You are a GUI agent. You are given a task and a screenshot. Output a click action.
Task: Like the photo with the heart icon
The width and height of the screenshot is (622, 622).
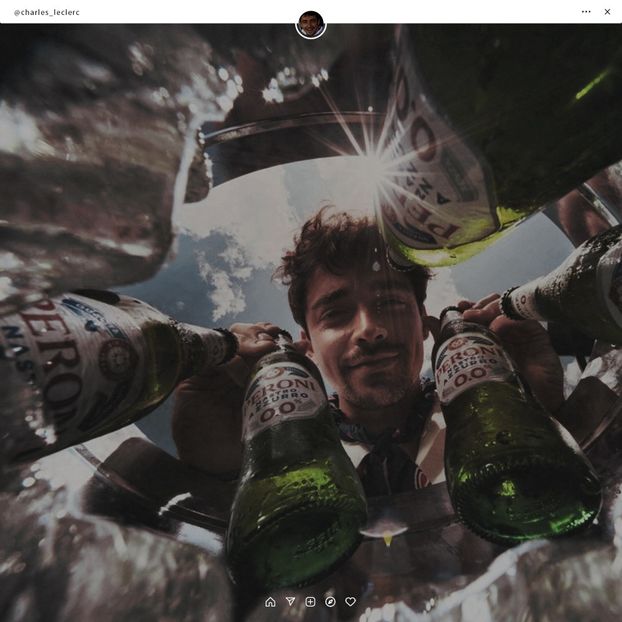(350, 602)
